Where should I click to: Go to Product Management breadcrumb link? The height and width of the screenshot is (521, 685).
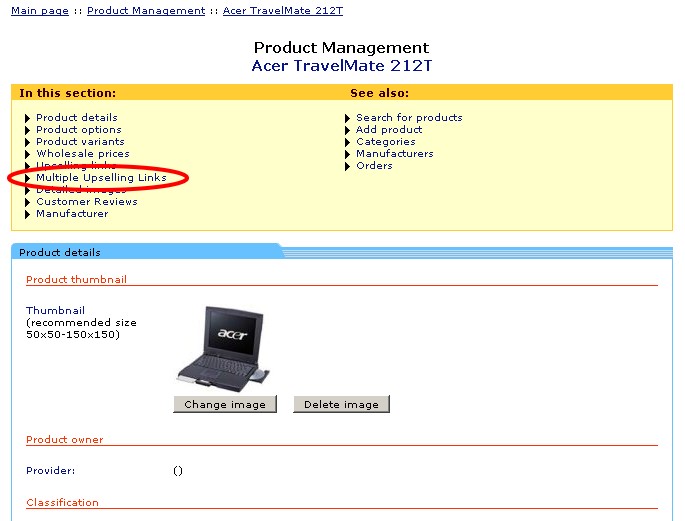click(x=146, y=10)
